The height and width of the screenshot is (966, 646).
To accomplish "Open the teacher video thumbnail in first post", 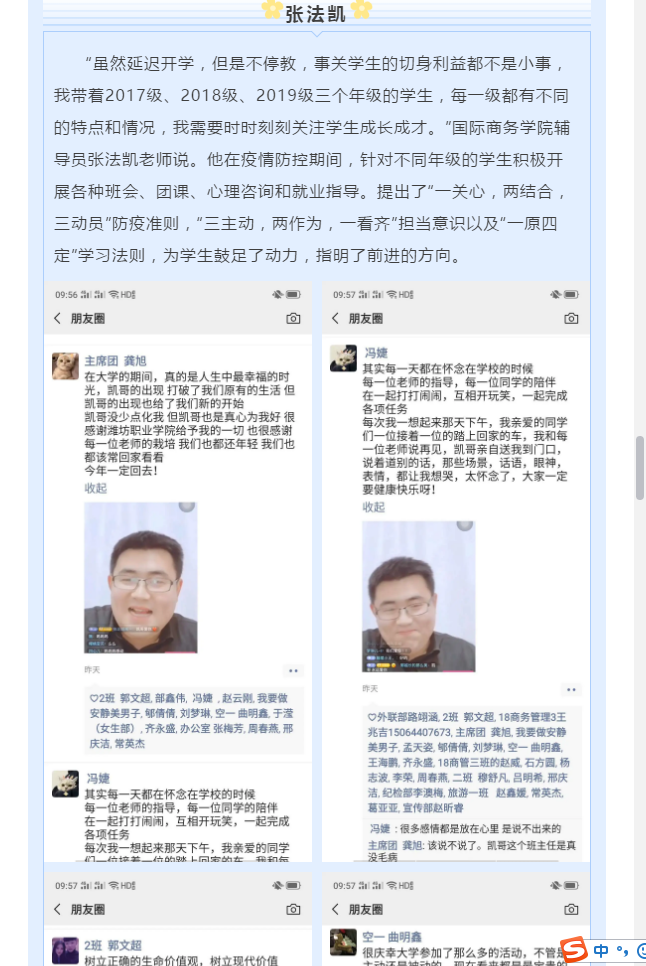I will click(x=140, y=577).
